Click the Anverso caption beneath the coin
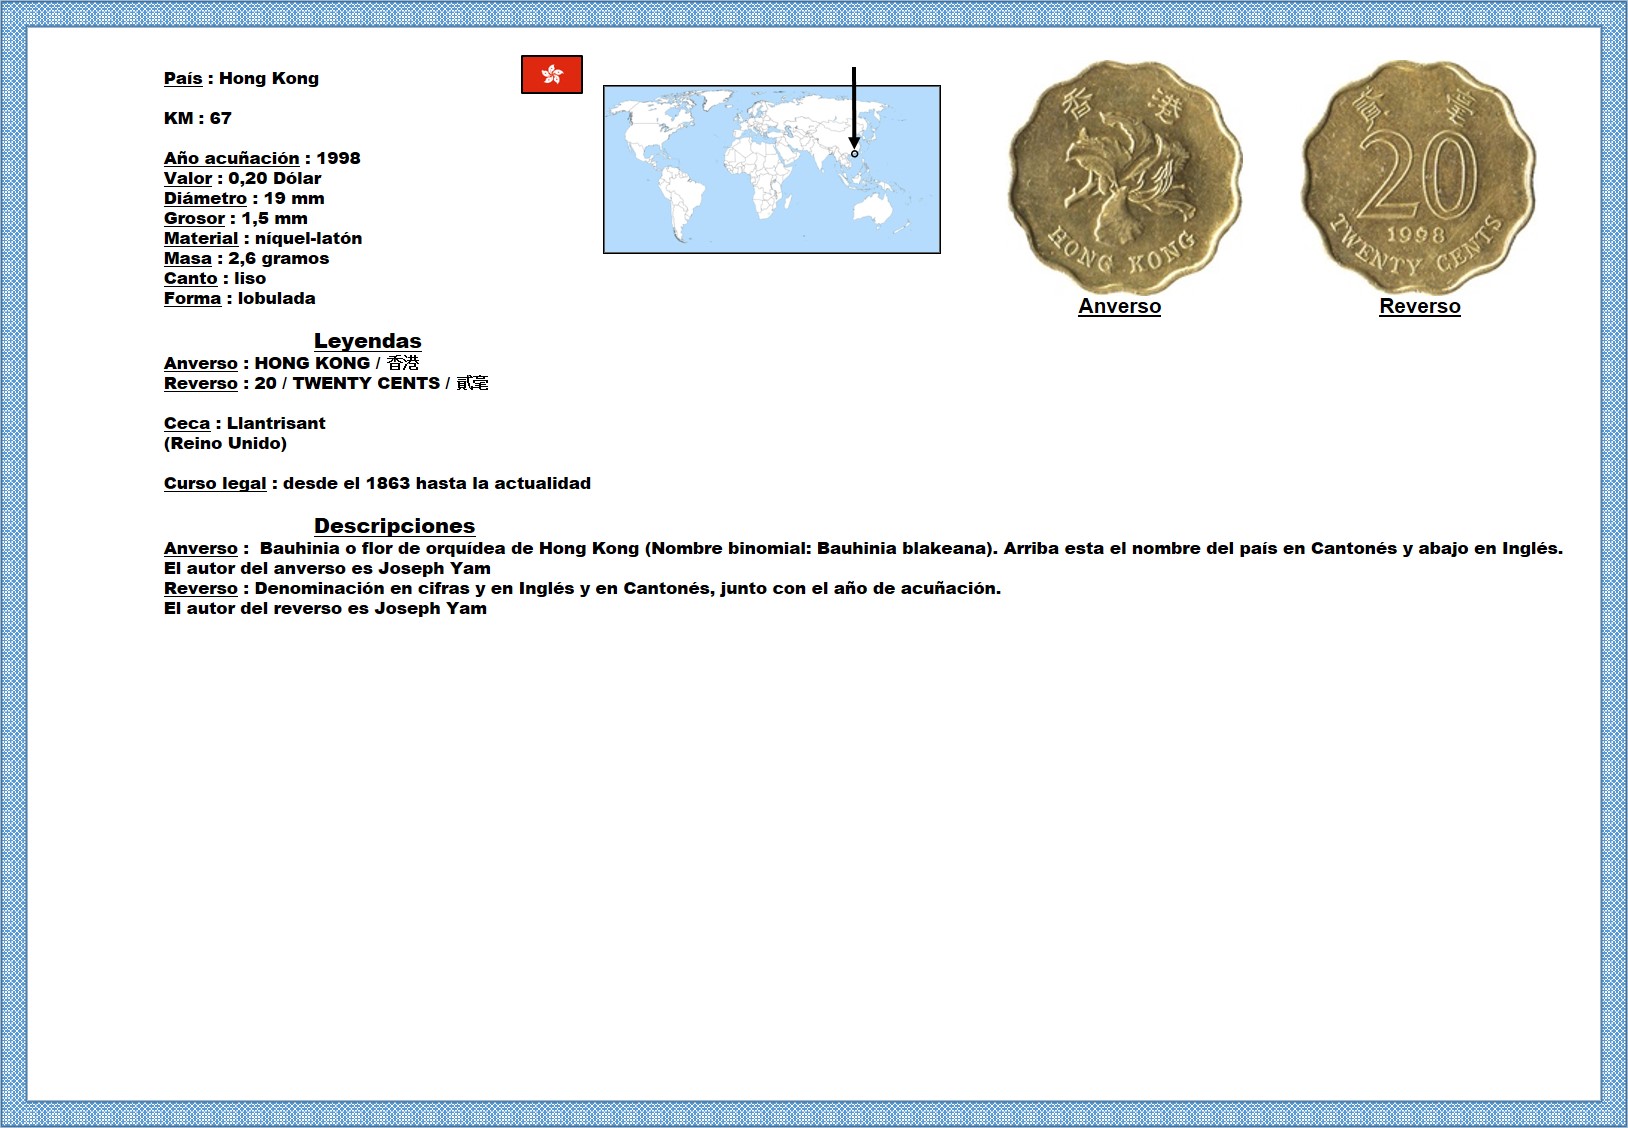 [x=1120, y=307]
